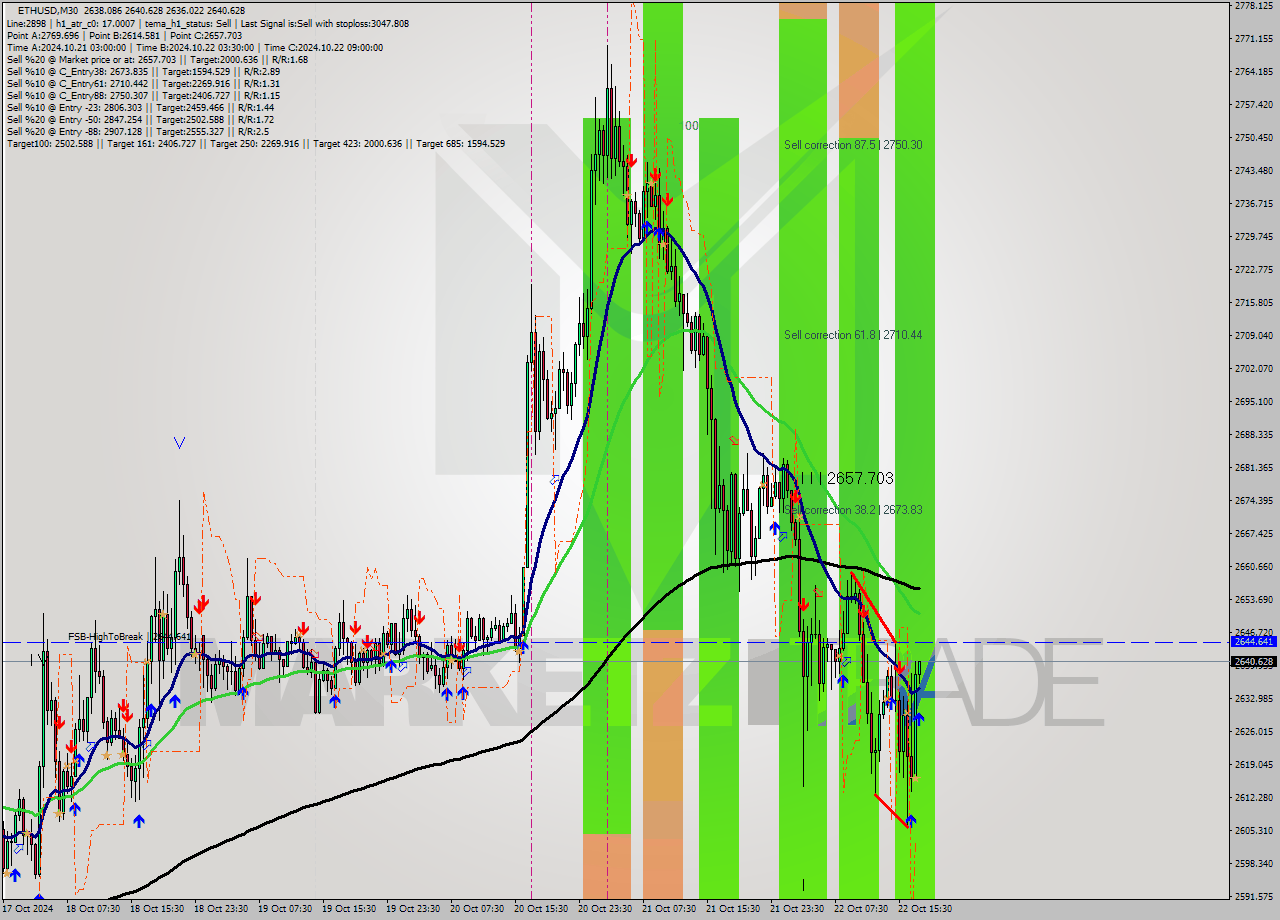1280x920 pixels.
Task: Click the 'Target100: 2502.588' targets line
Action: pos(256,143)
